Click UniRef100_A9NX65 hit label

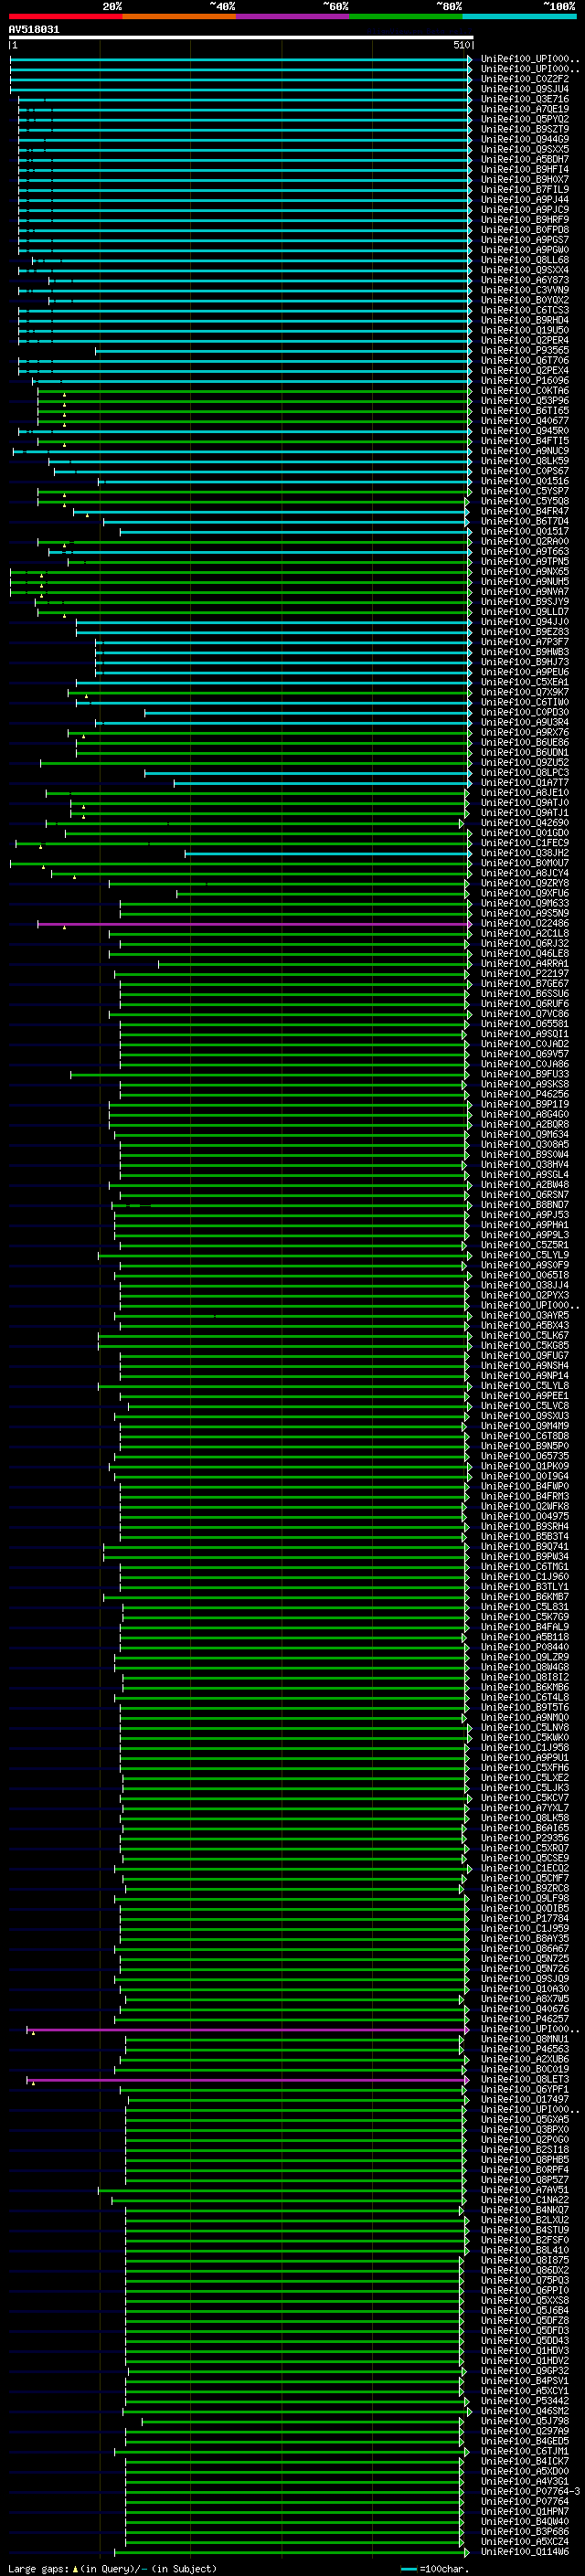(525, 572)
